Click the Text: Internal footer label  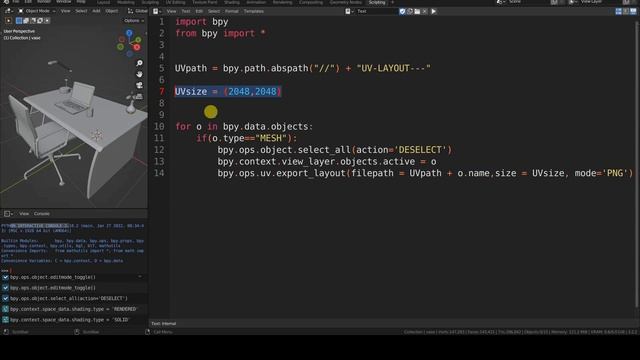tap(164, 324)
